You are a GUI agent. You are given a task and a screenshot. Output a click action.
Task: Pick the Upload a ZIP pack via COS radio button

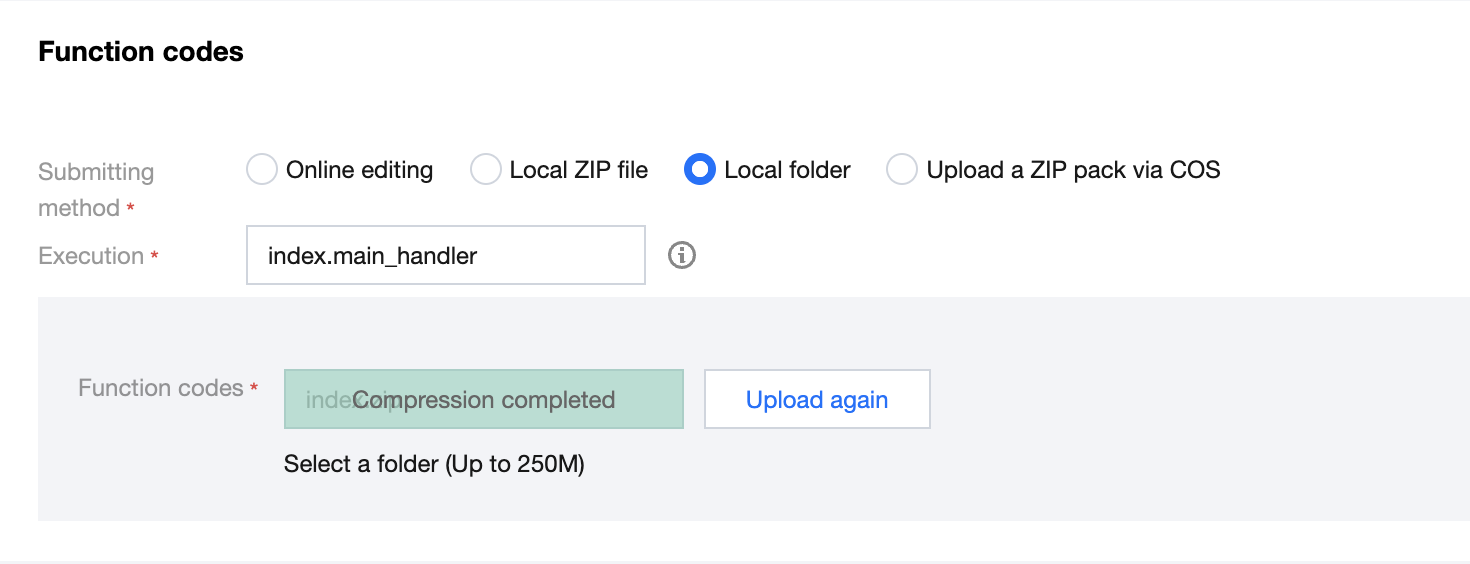point(902,170)
